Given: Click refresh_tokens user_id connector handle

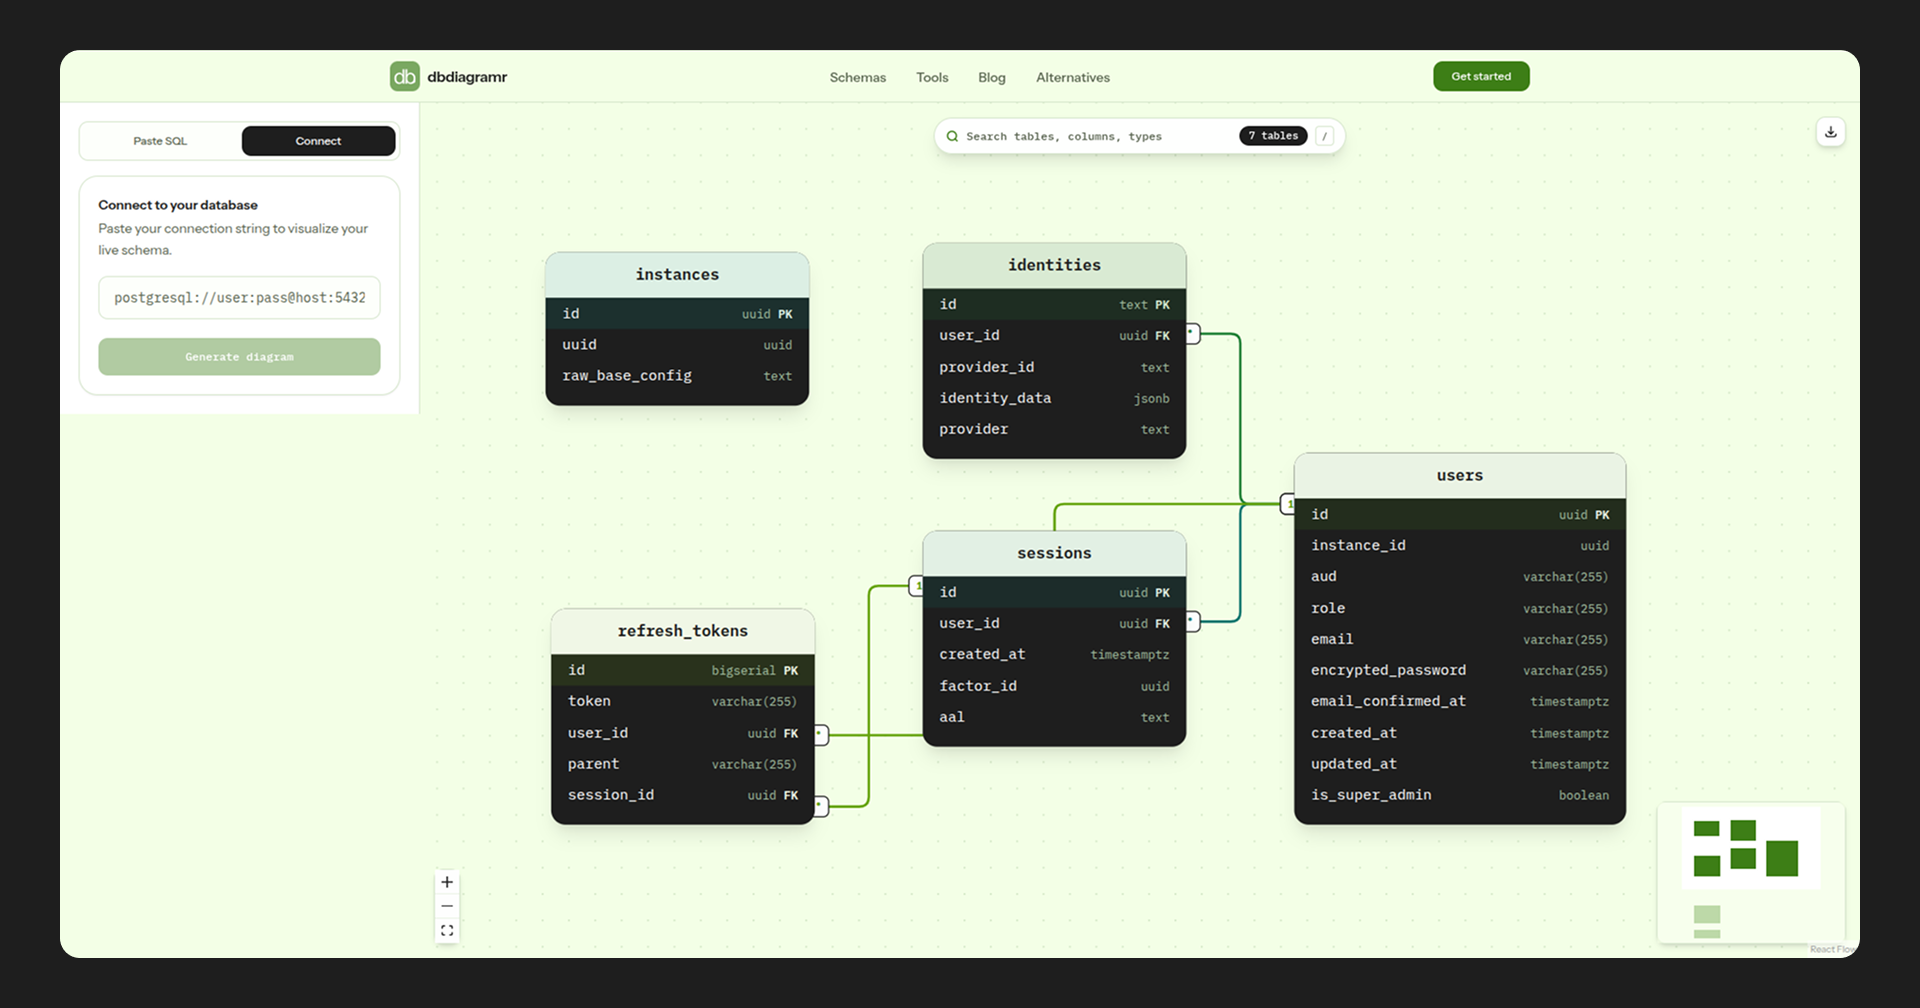Looking at the screenshot, I should pyautogui.click(x=821, y=735).
